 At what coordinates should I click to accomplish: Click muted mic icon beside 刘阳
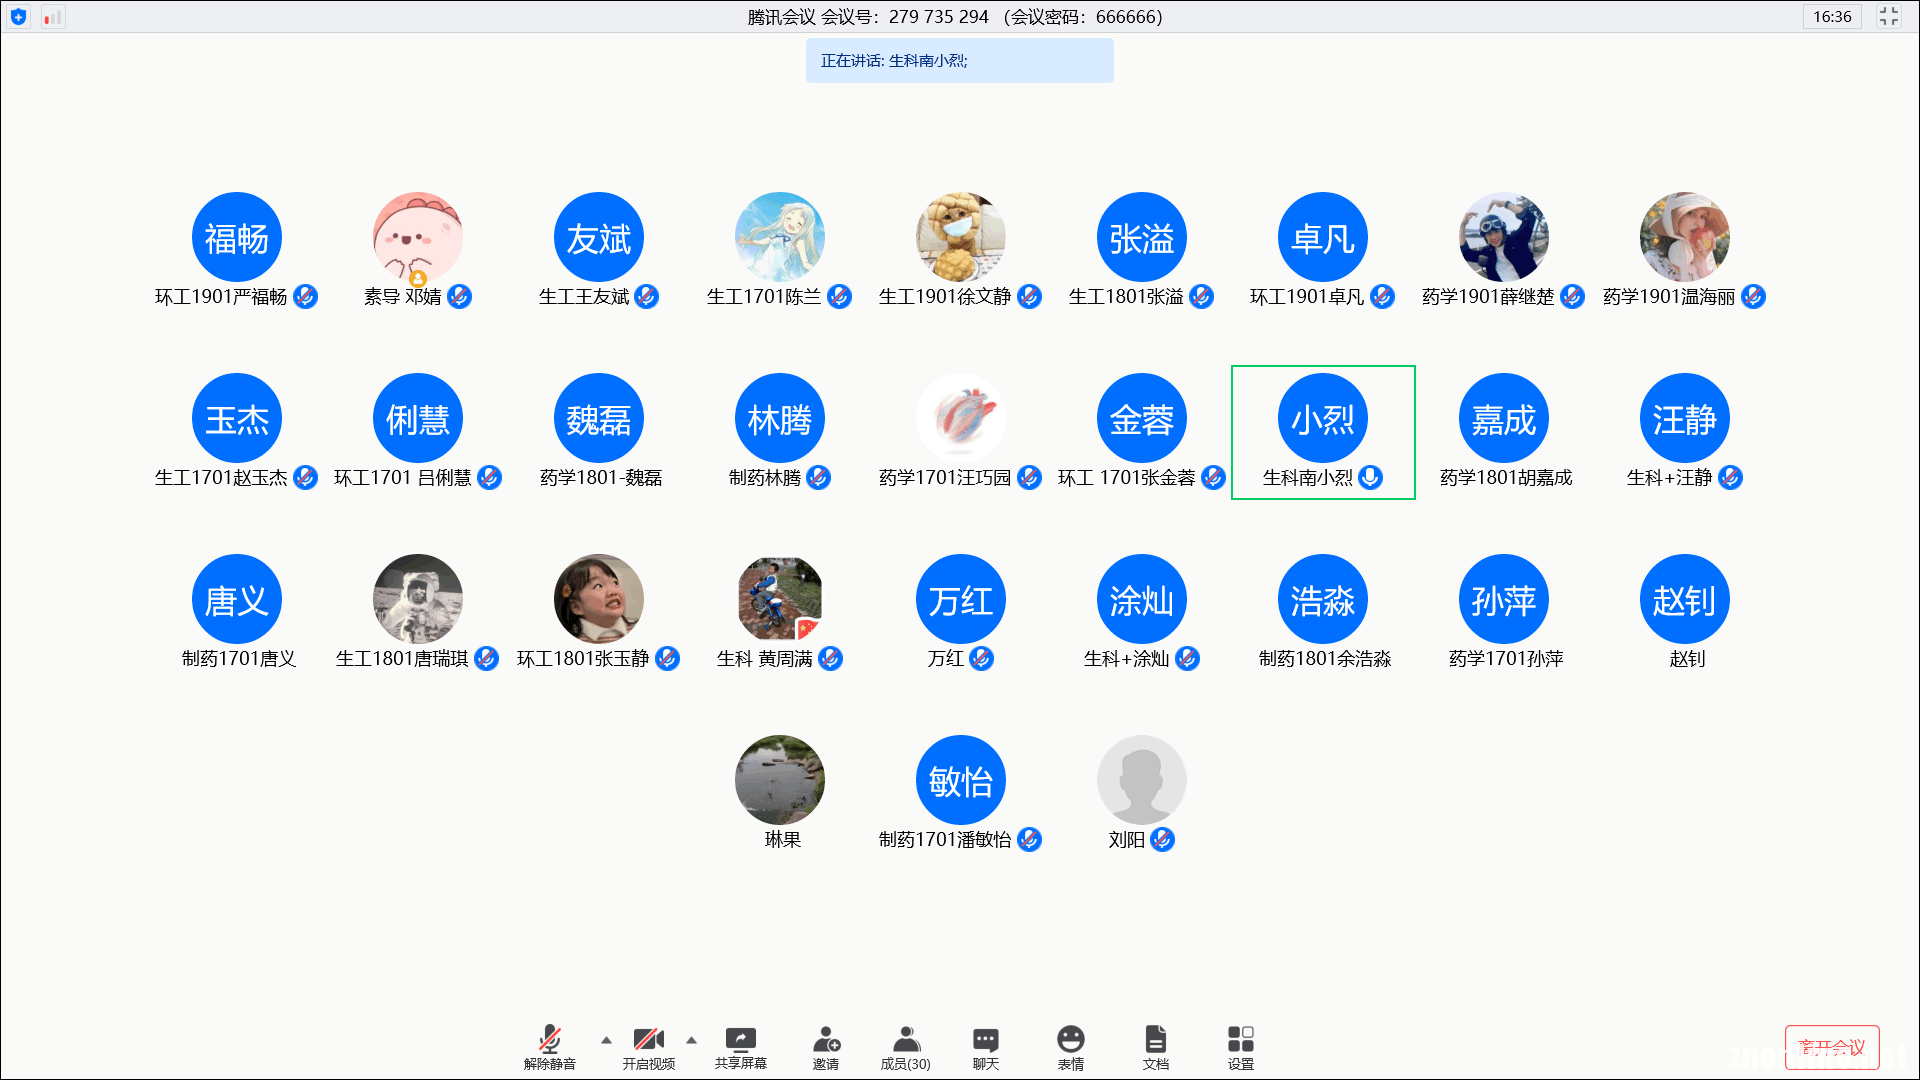1162,840
